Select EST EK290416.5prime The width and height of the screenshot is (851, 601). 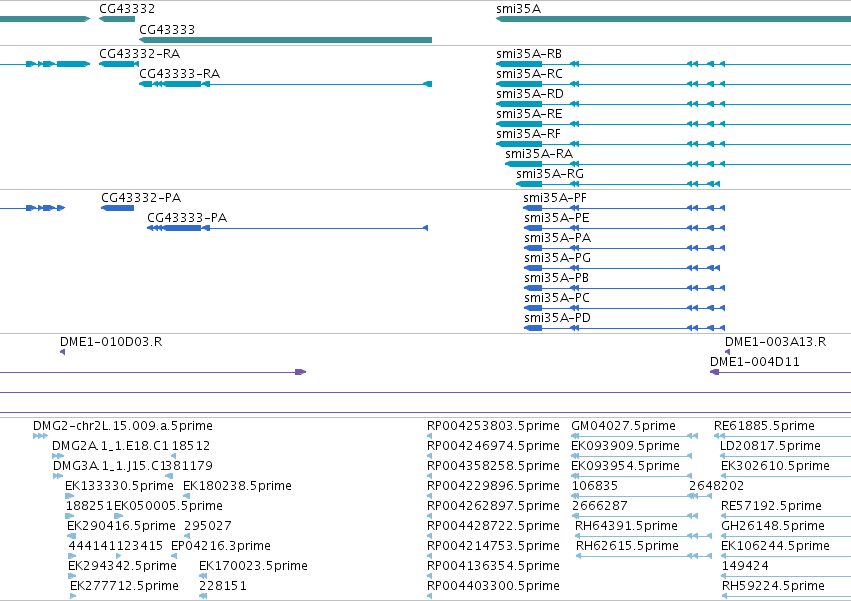(x=121, y=526)
